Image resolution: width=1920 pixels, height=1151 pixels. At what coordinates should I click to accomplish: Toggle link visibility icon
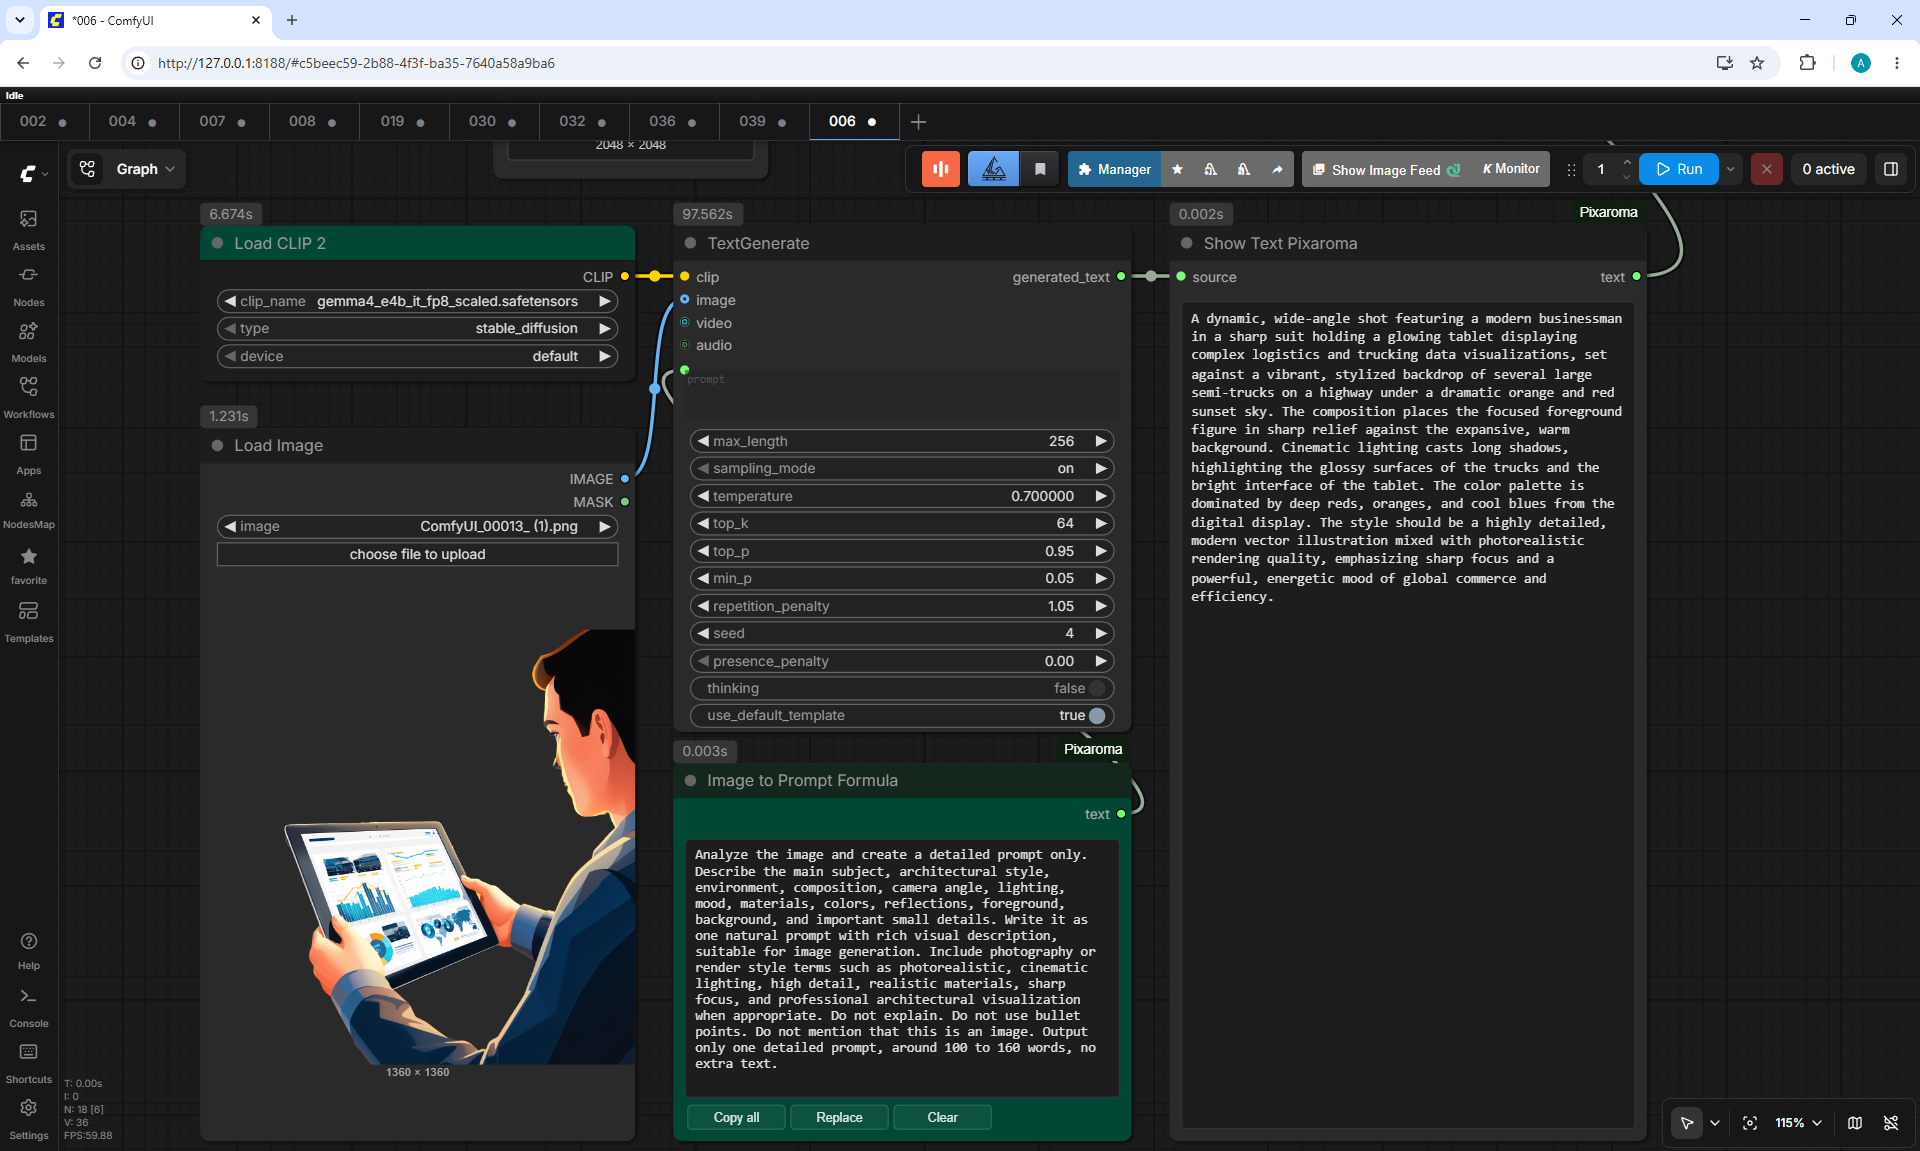point(1891,1123)
